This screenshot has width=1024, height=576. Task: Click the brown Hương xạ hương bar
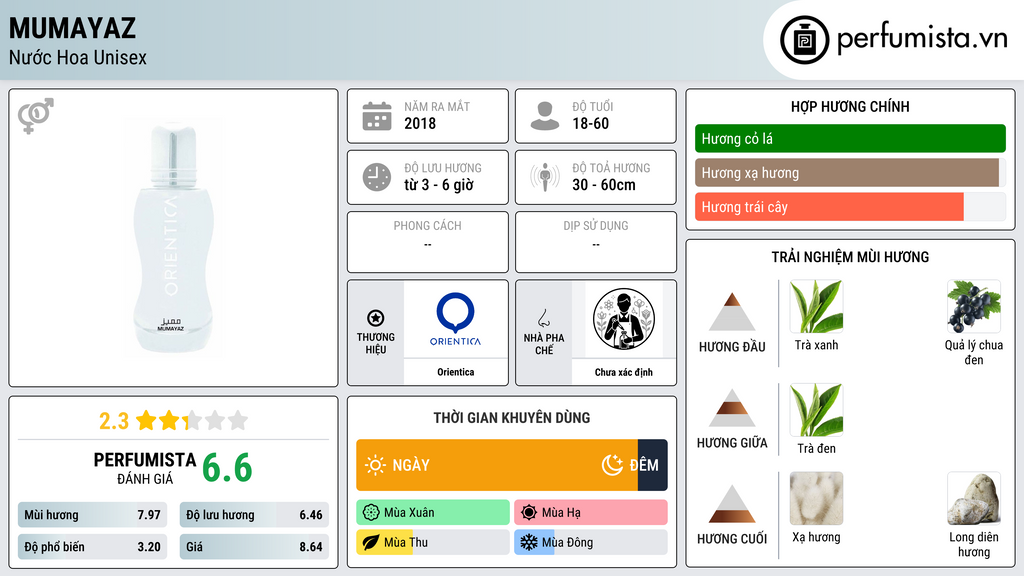[x=847, y=173]
